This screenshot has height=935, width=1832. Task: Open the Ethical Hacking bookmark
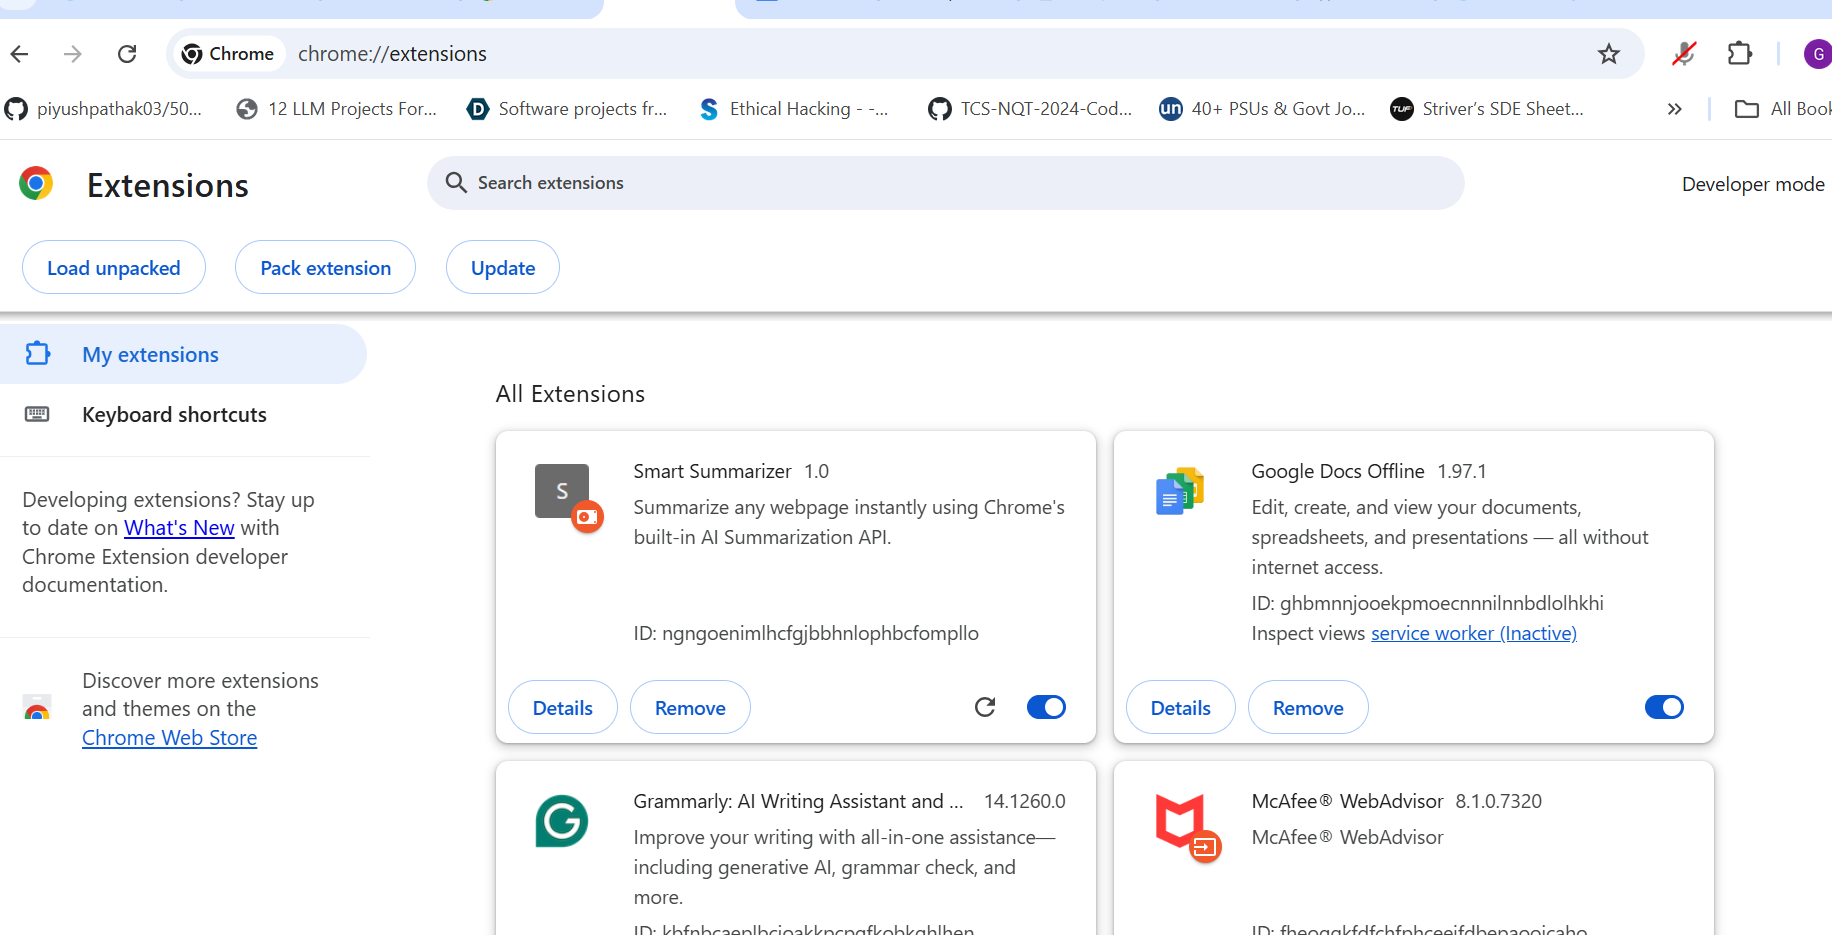794,109
